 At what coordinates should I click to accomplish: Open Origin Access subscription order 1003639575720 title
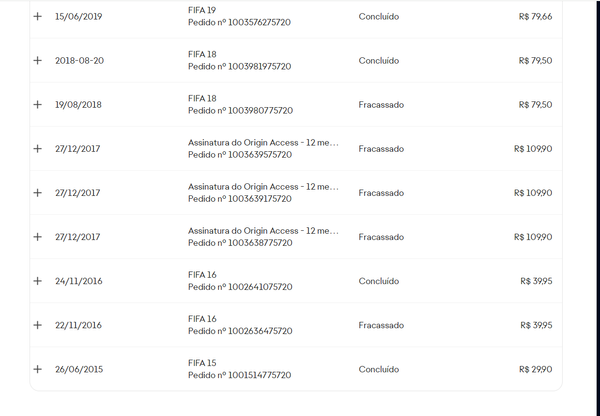click(263, 143)
